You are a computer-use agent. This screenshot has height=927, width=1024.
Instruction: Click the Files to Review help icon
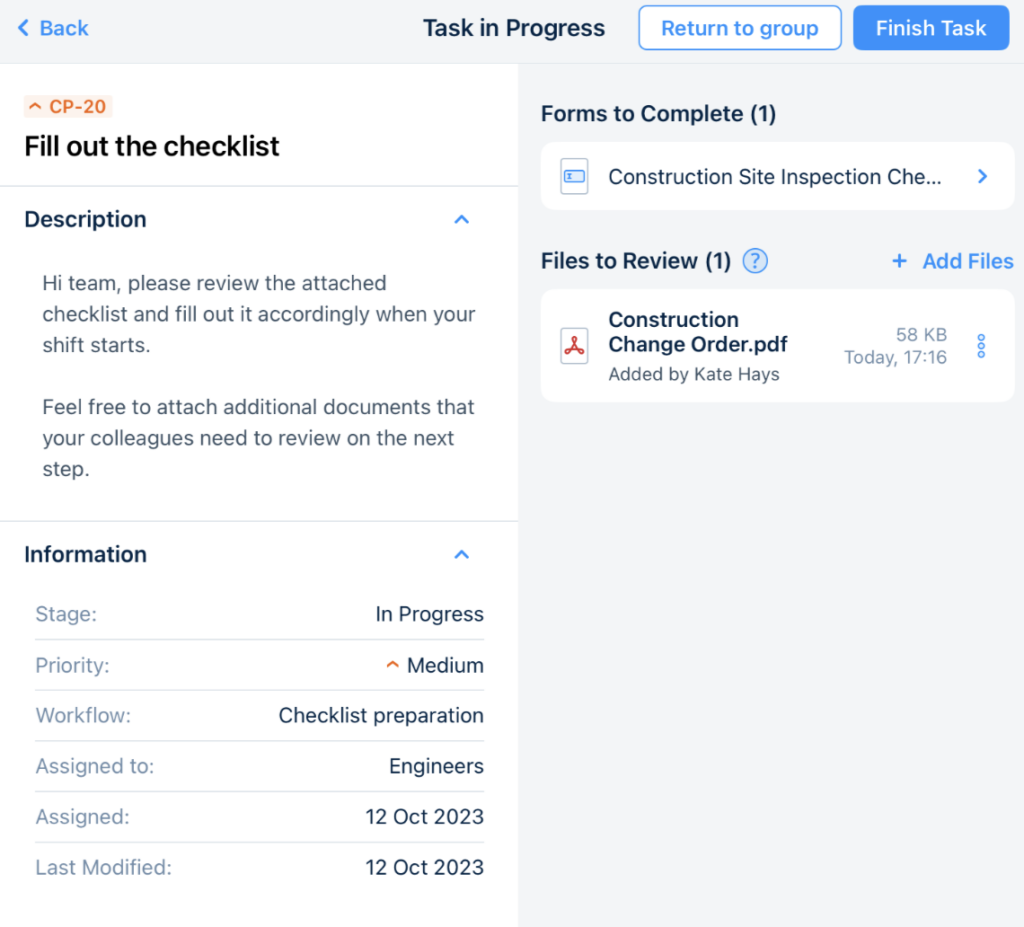(x=756, y=261)
